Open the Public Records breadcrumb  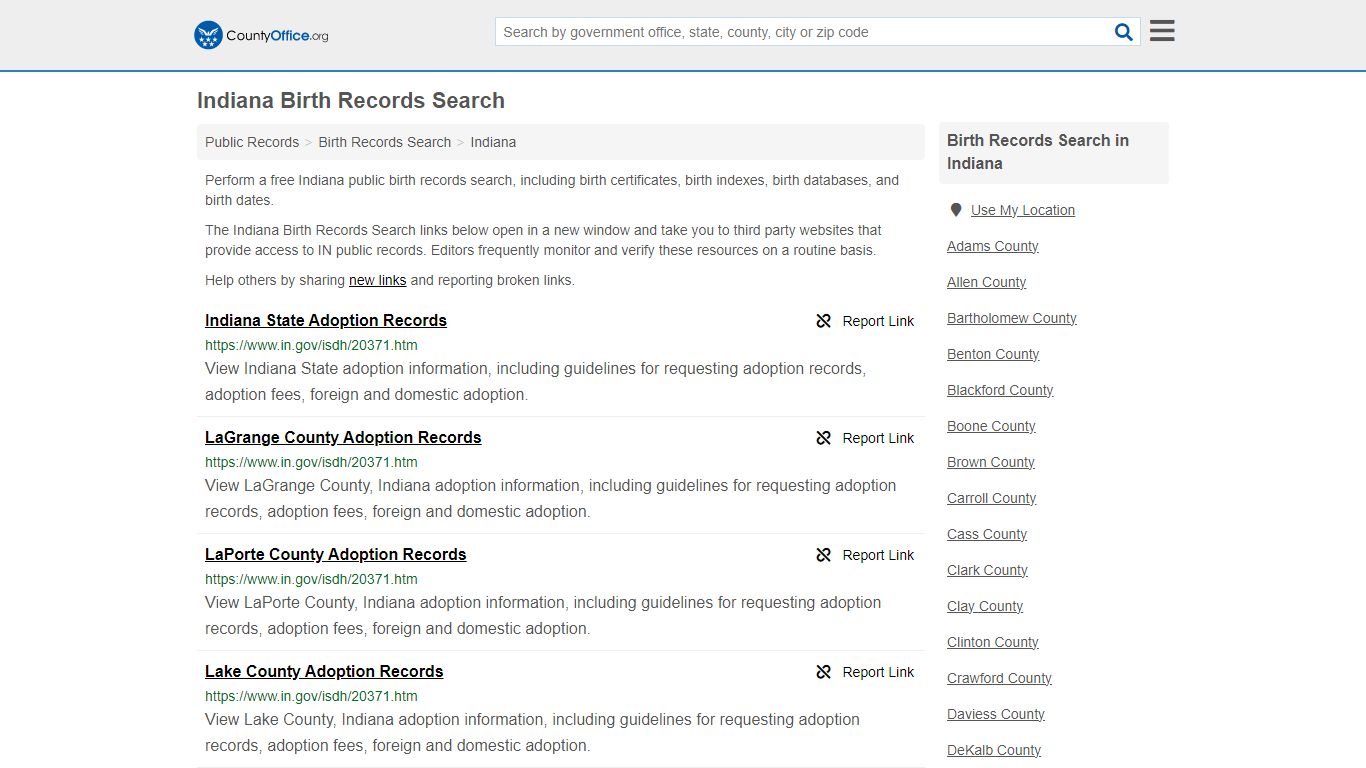coord(252,142)
